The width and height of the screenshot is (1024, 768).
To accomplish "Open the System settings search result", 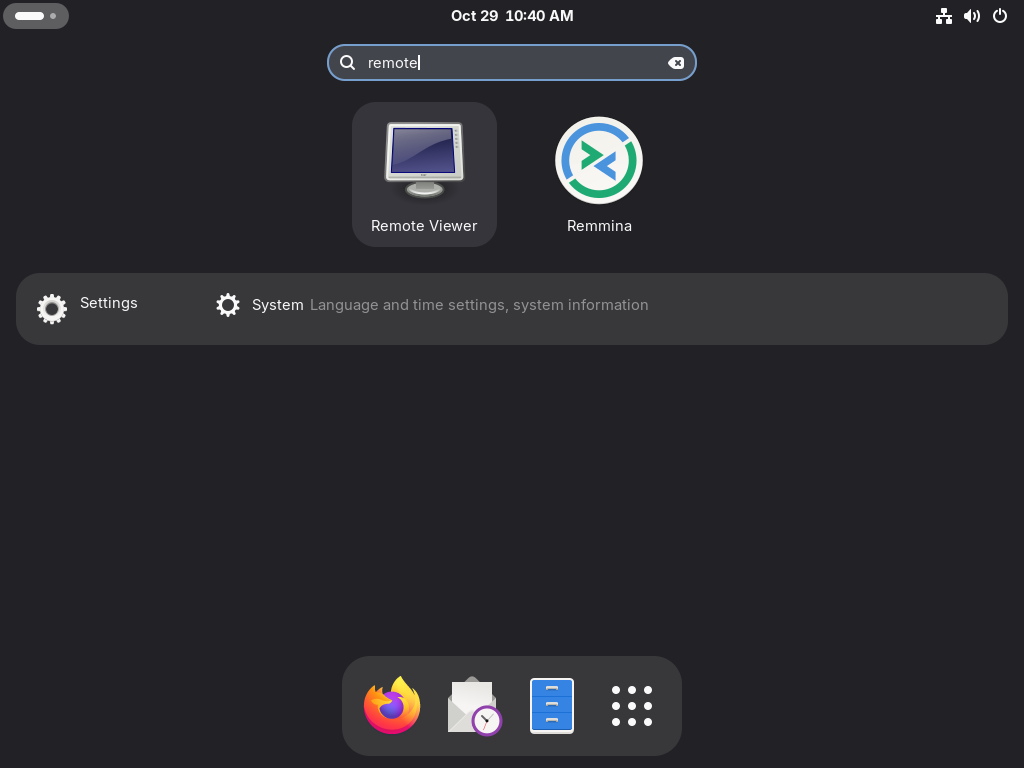I will coord(277,305).
